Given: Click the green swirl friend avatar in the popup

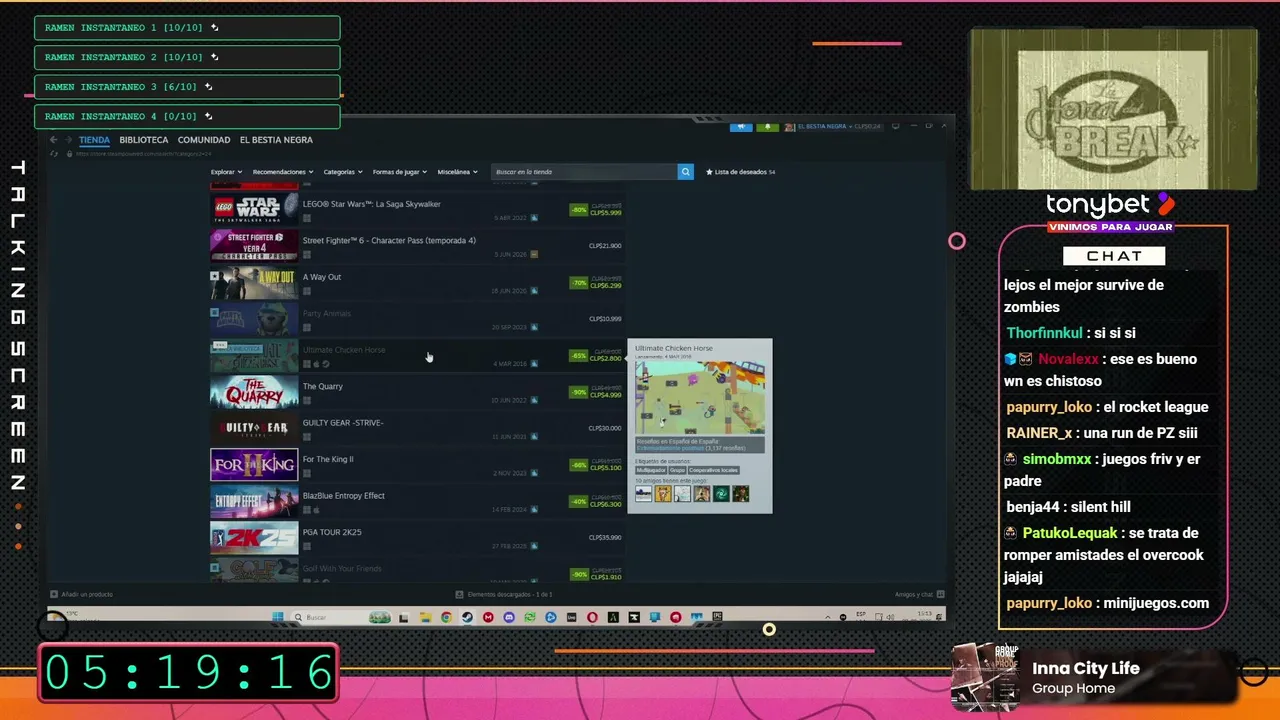Looking at the screenshot, I should [x=721, y=494].
